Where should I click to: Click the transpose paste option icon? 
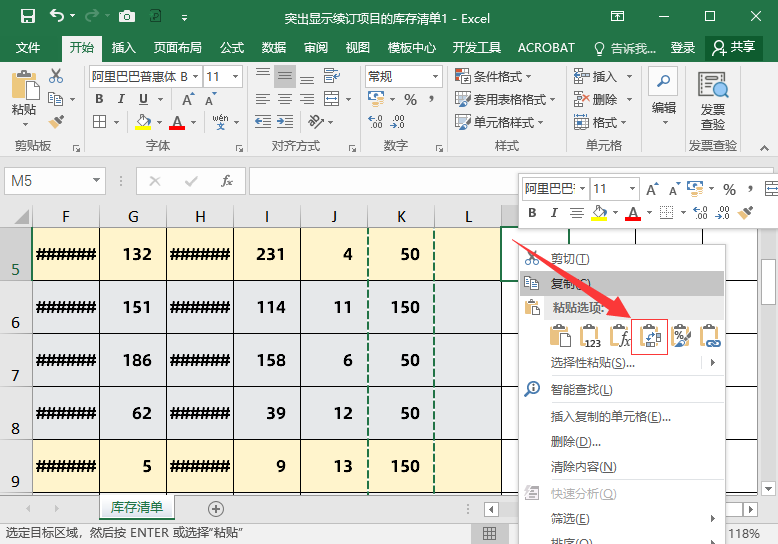650,336
